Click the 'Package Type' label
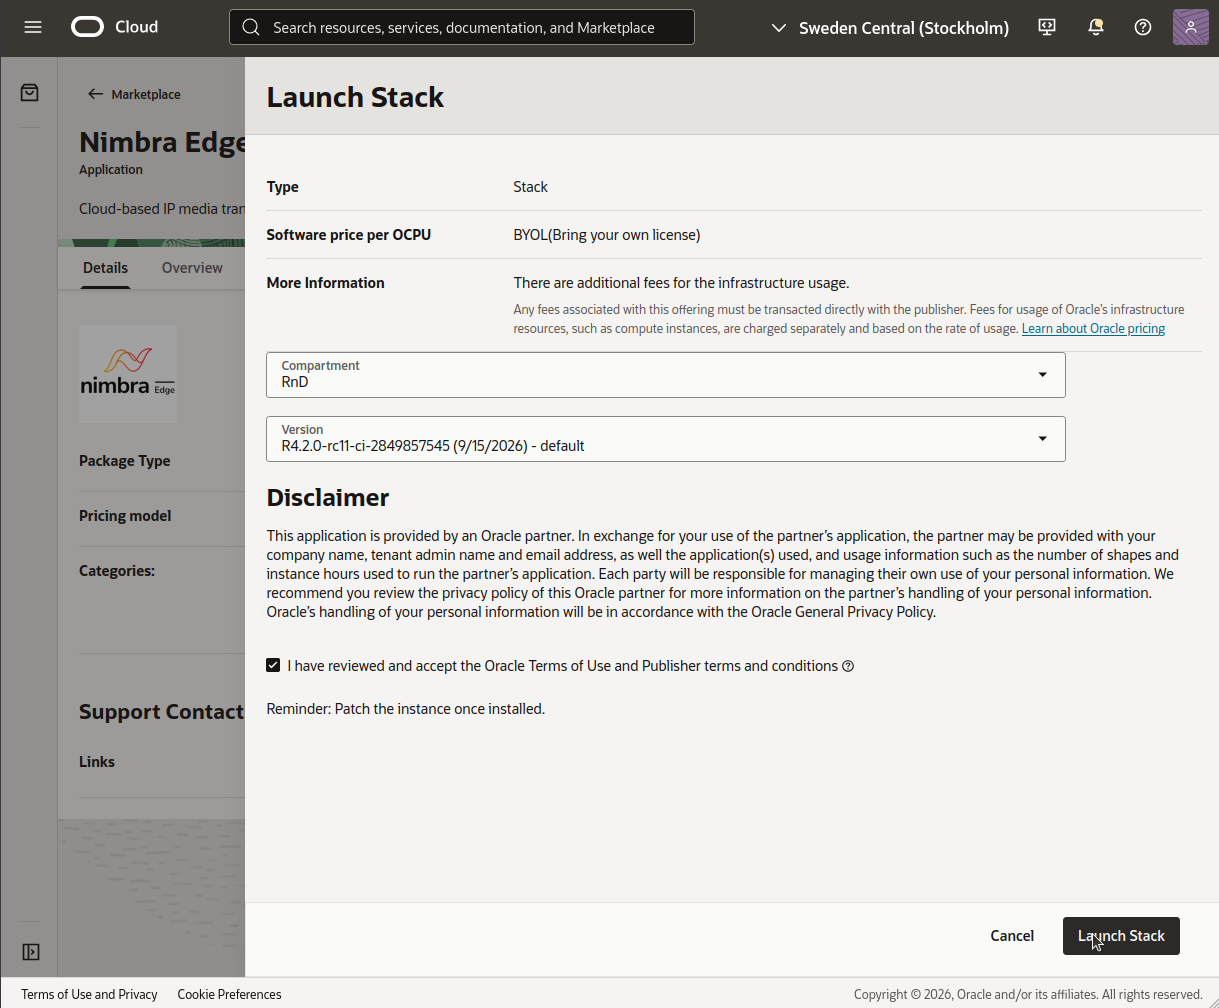 124,461
